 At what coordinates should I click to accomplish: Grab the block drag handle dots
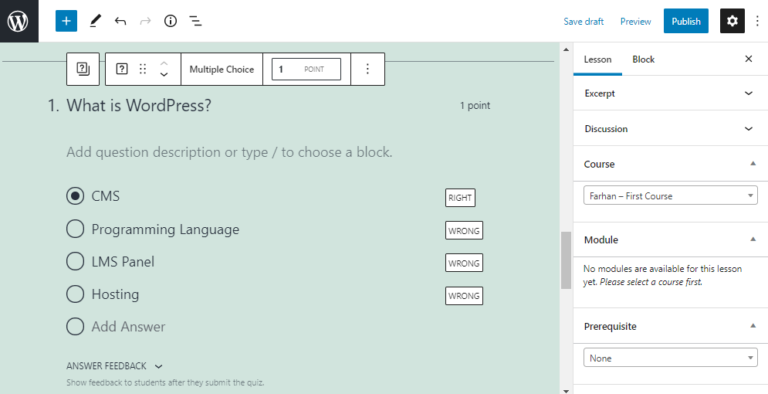coord(143,69)
